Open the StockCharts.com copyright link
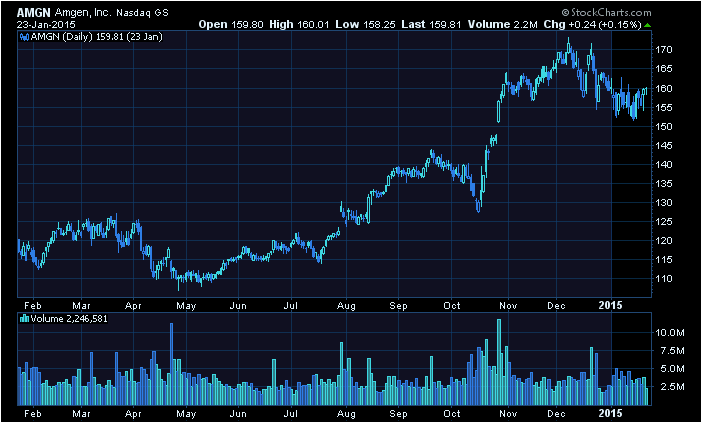 pos(606,13)
